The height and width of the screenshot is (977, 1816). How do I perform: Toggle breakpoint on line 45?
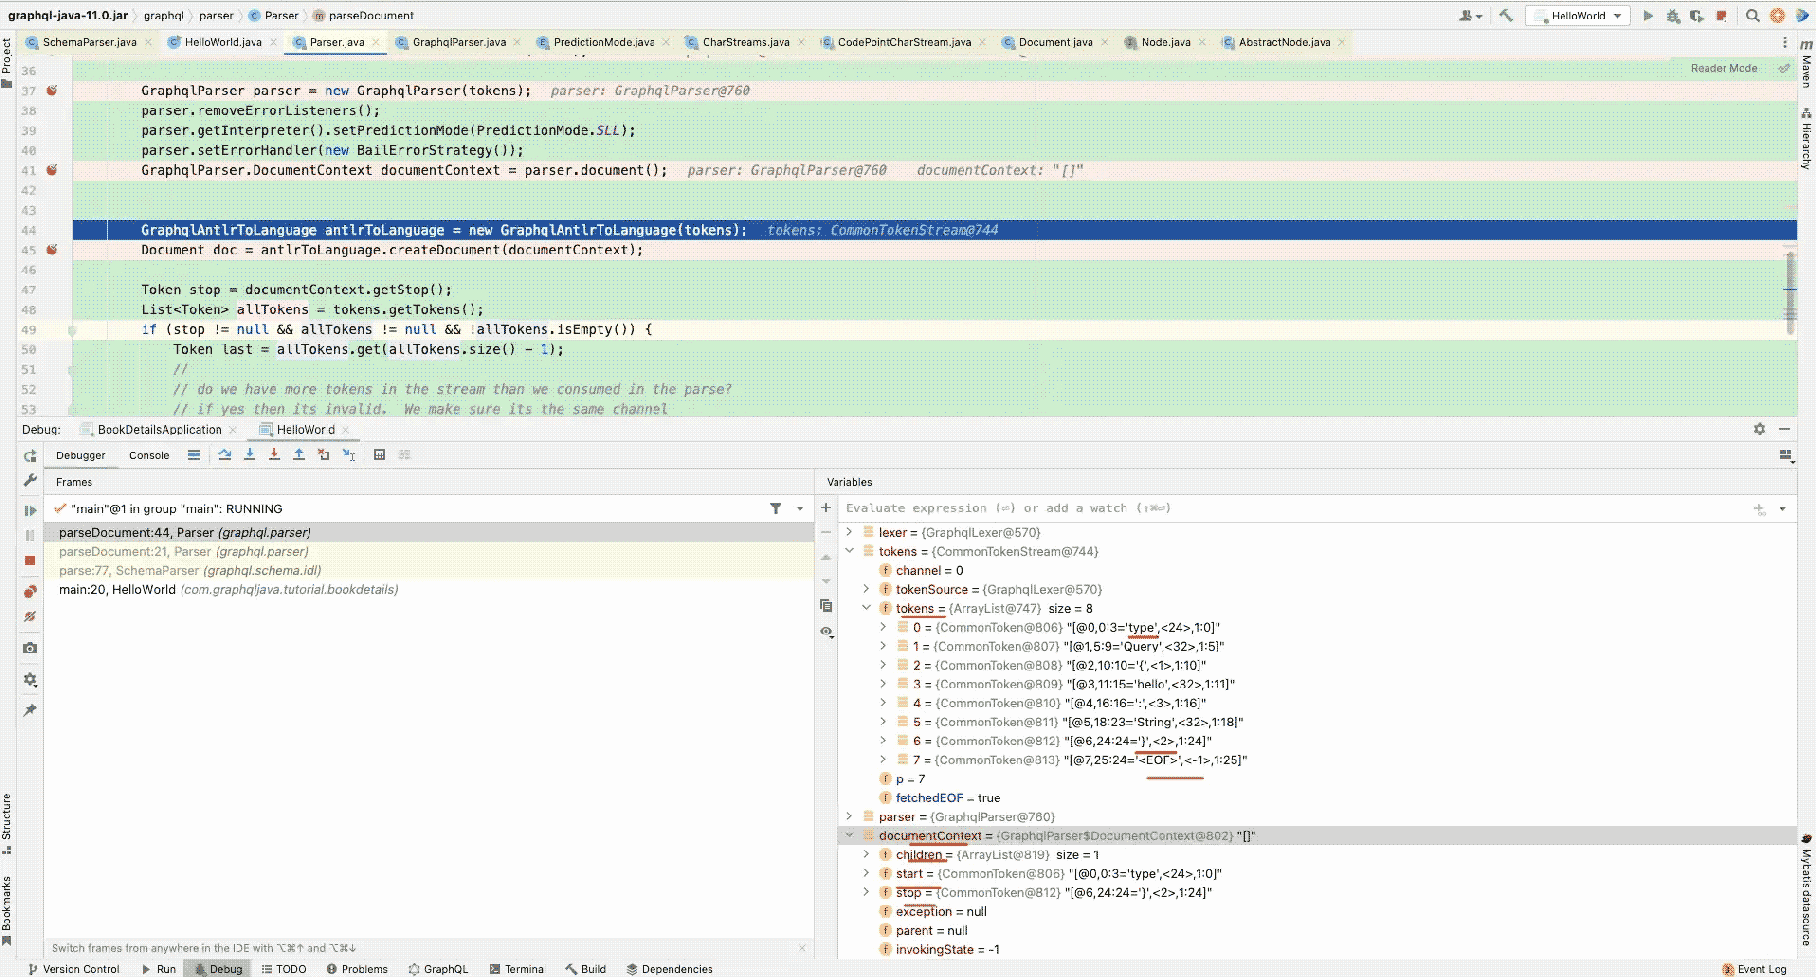tap(52, 250)
